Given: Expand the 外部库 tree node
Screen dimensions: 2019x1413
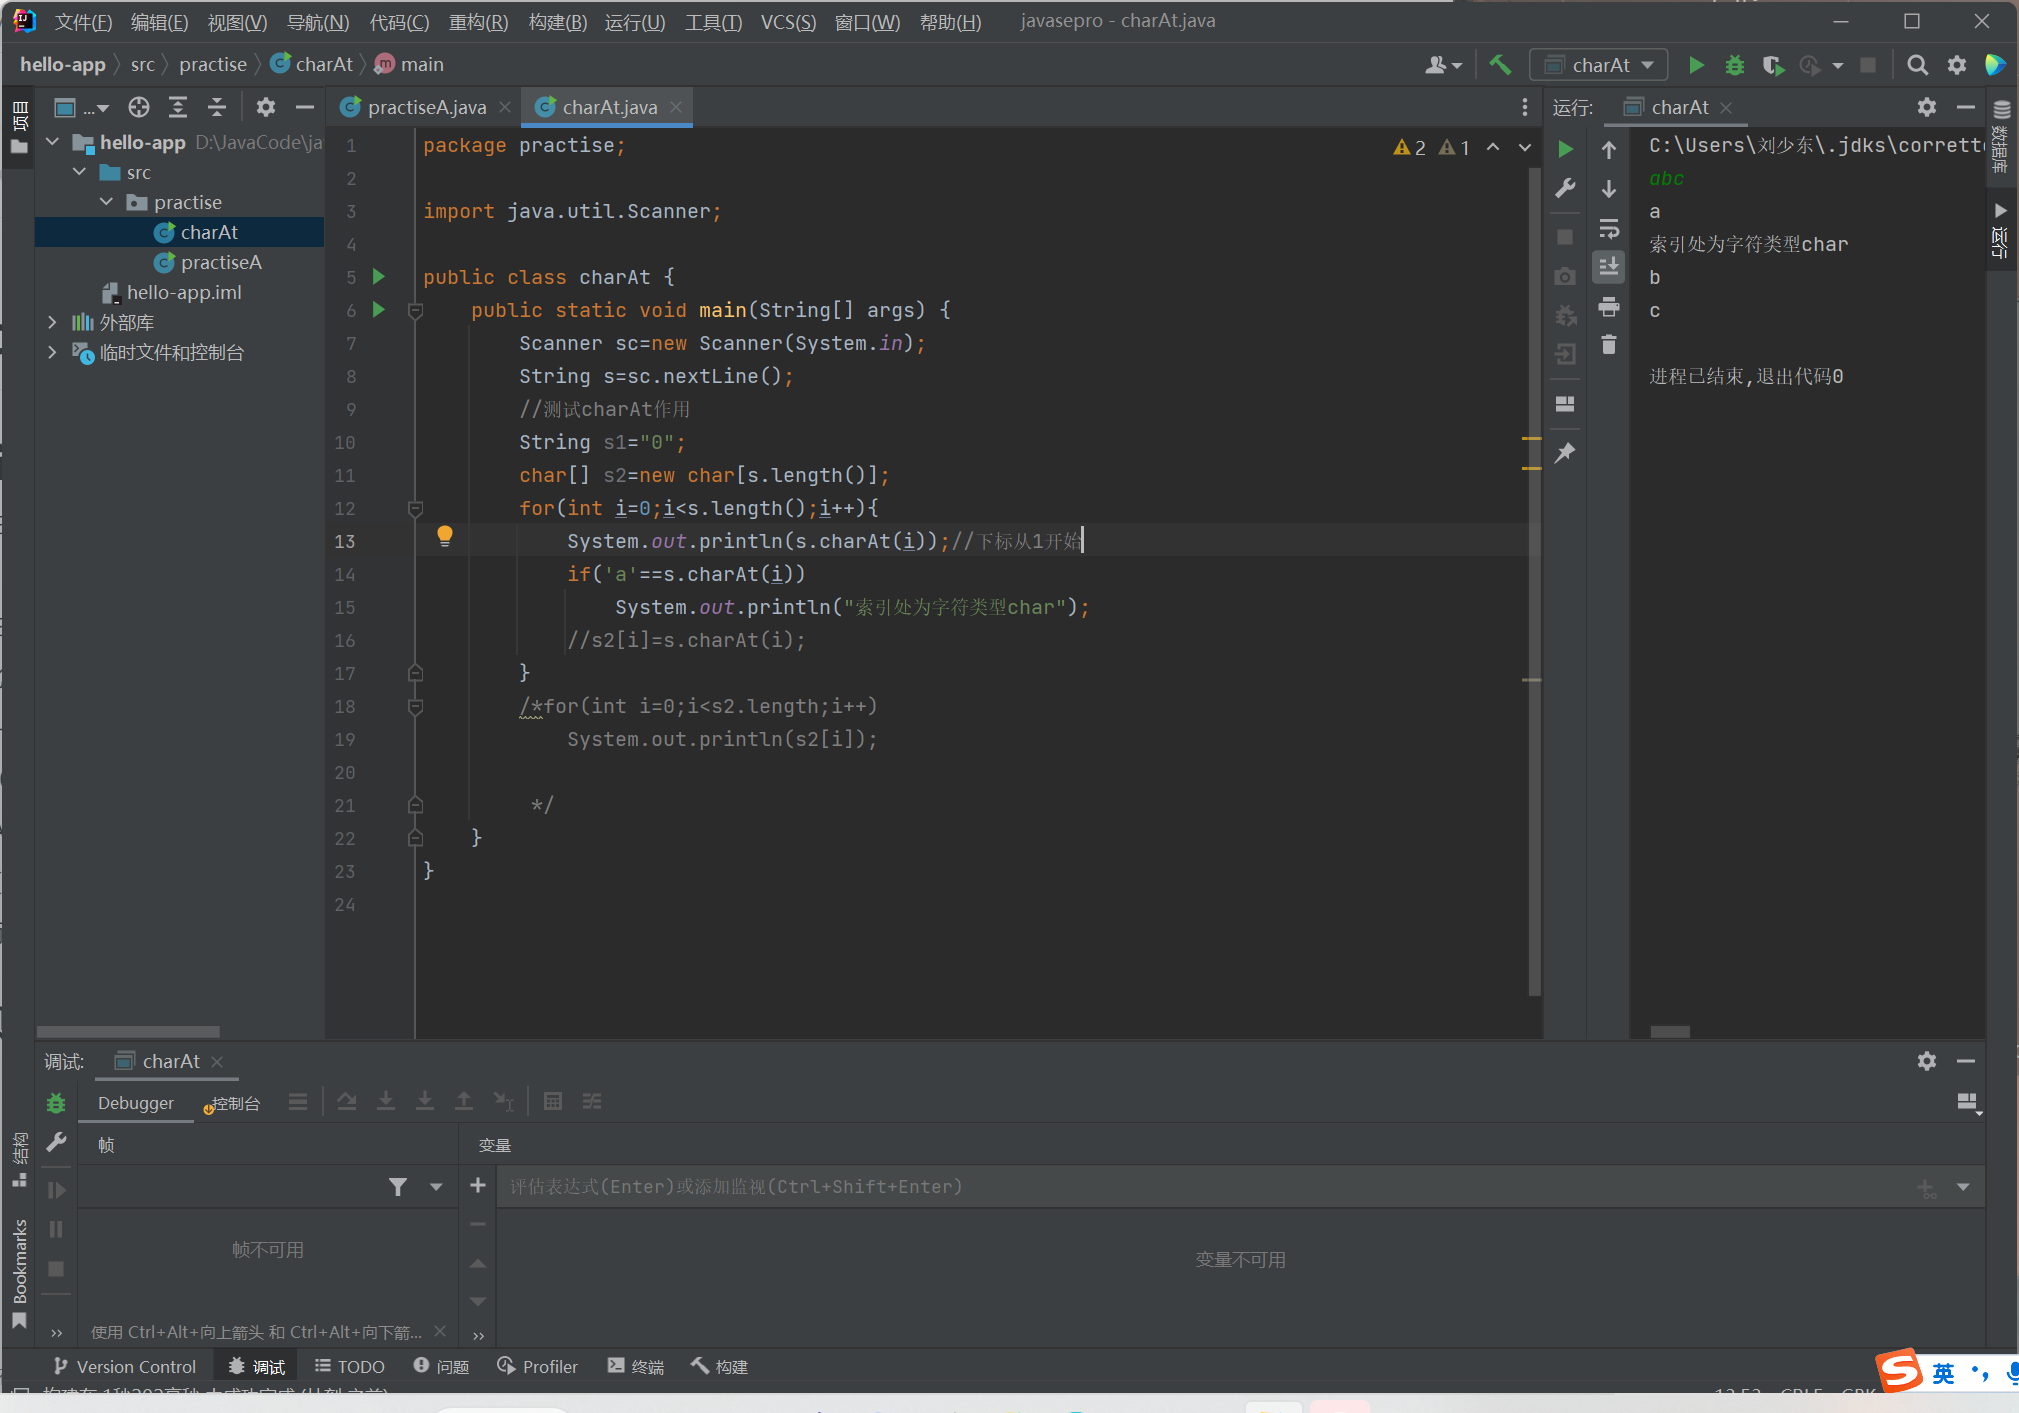Looking at the screenshot, I should tap(52, 322).
